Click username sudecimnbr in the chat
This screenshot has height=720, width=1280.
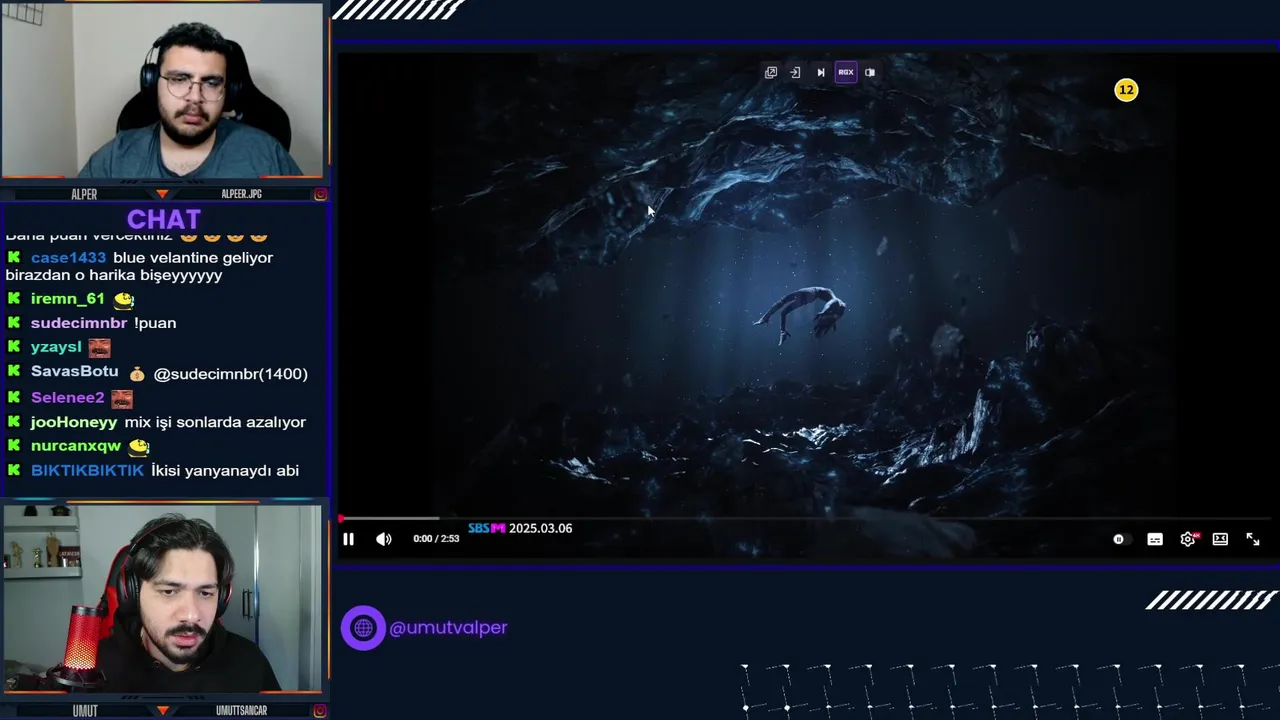click(x=79, y=323)
